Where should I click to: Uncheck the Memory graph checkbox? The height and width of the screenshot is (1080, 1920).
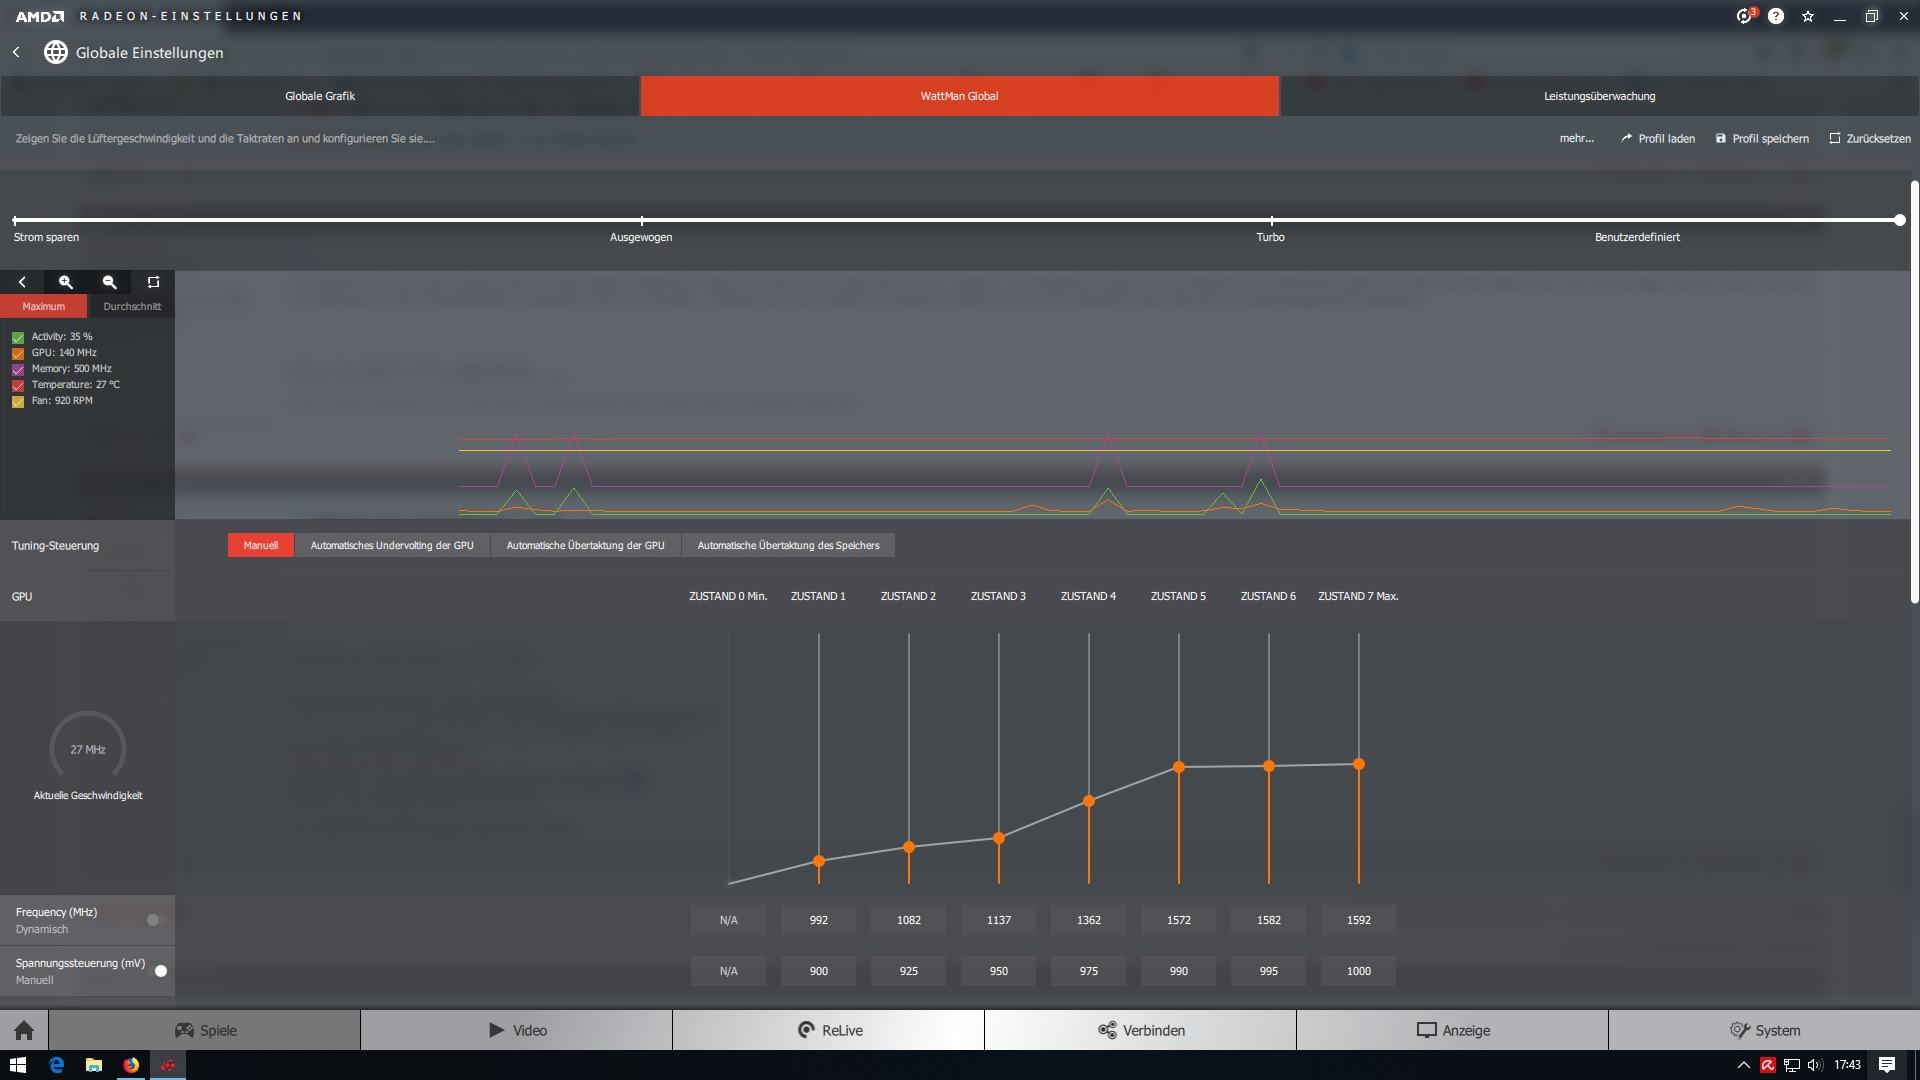(x=18, y=370)
